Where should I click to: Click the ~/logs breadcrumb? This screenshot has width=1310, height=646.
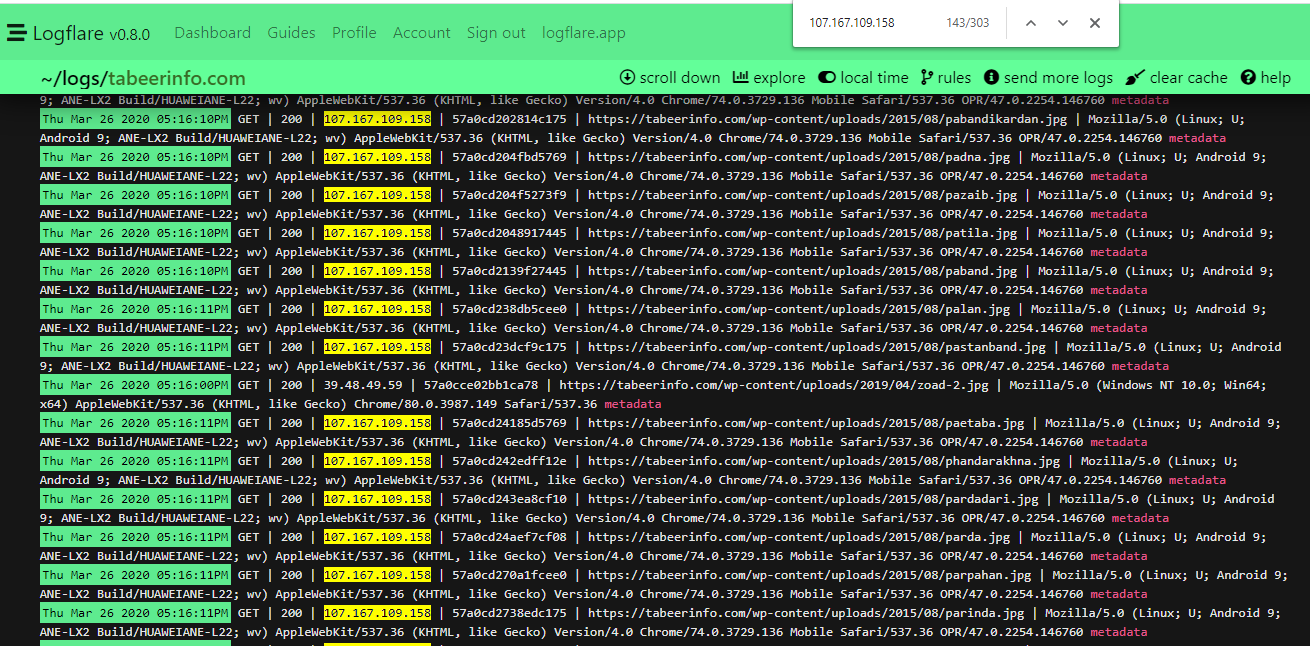pyautogui.click(x=70, y=78)
